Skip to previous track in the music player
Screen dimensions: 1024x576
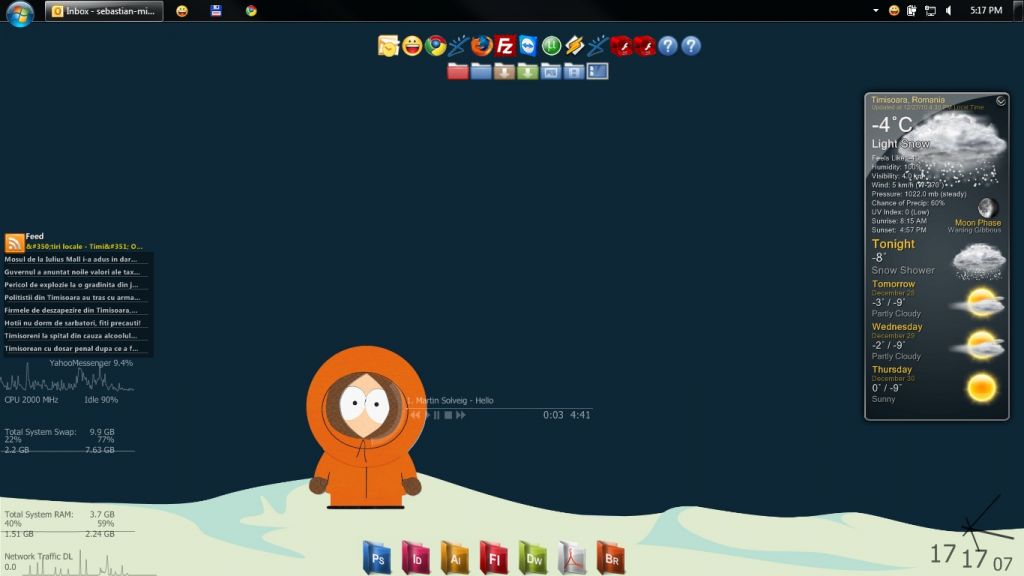(x=415, y=415)
